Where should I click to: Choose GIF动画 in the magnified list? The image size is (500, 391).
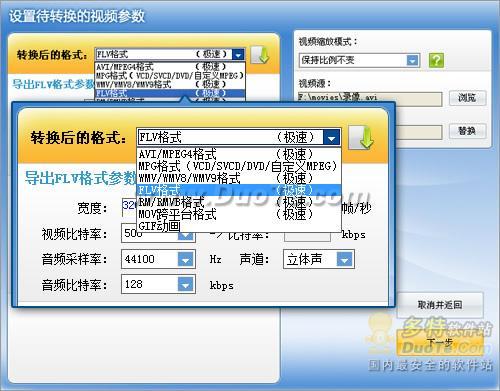coord(239,226)
